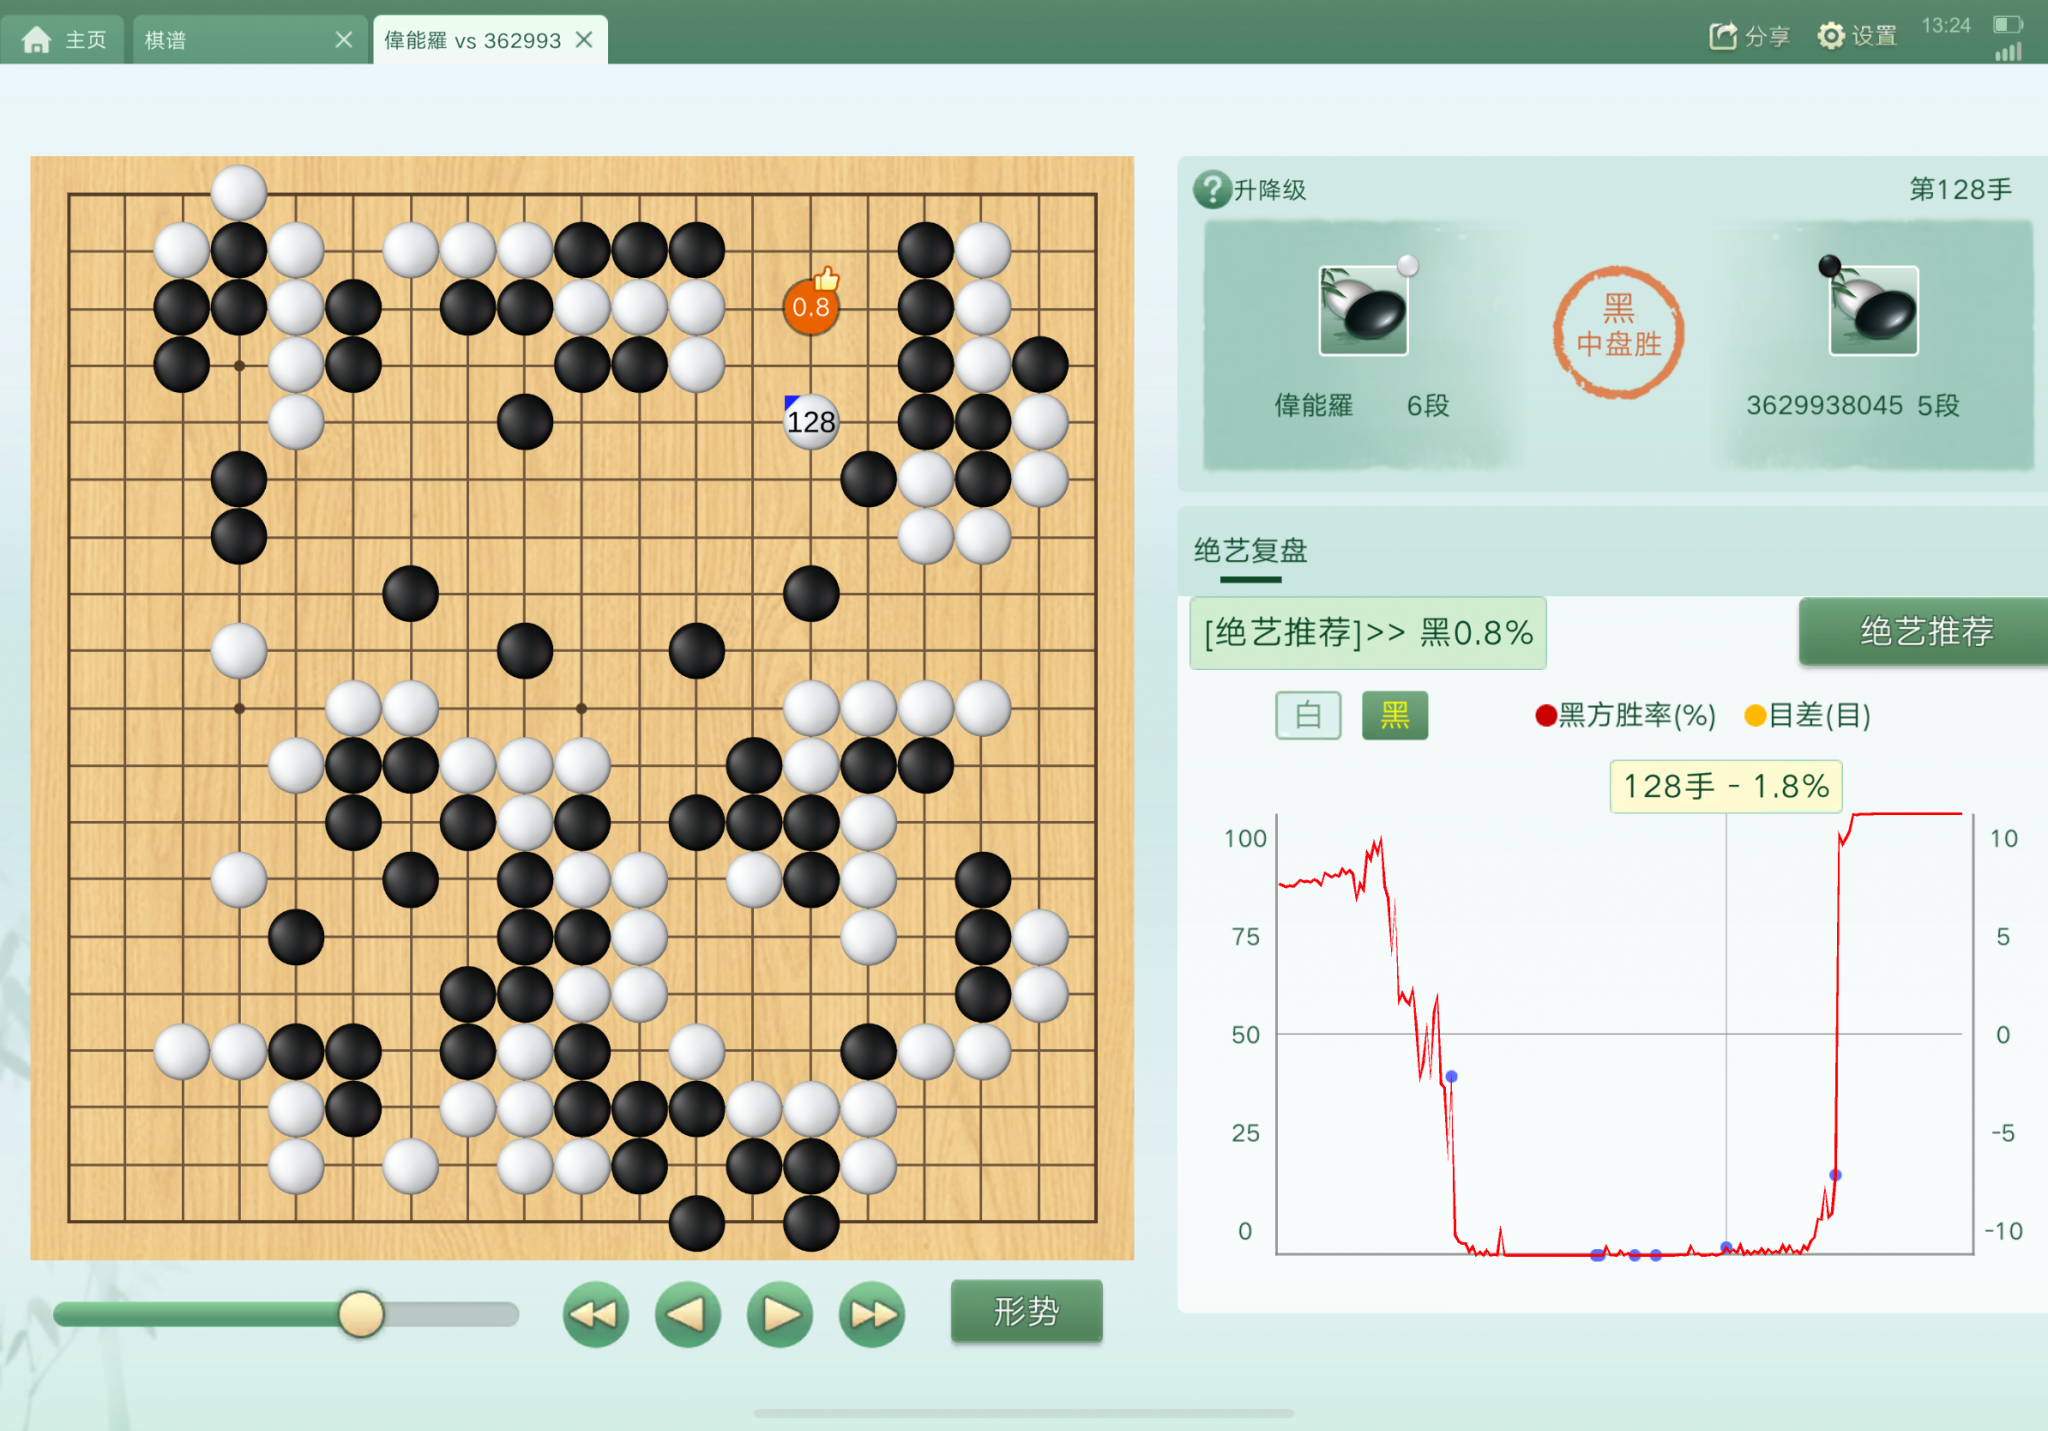Jump to first move with rewind button
Screen dimensions: 2048x1431
point(596,1314)
